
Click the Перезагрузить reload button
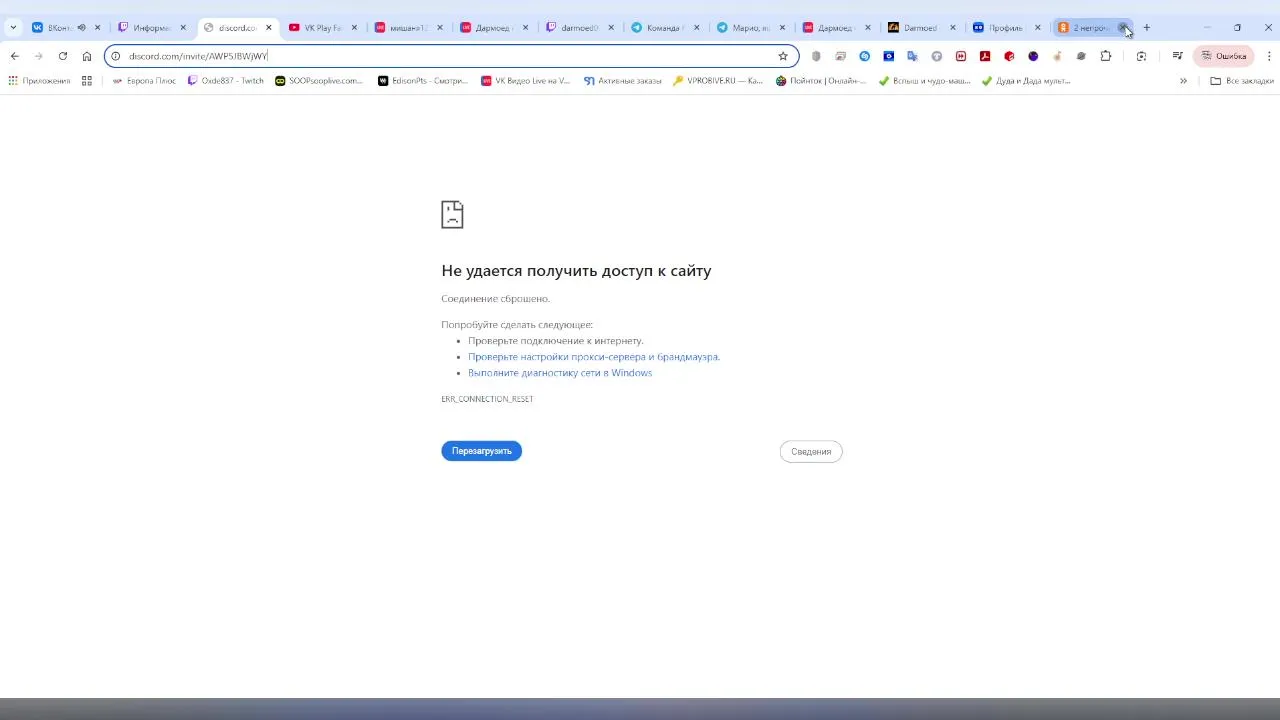(482, 451)
